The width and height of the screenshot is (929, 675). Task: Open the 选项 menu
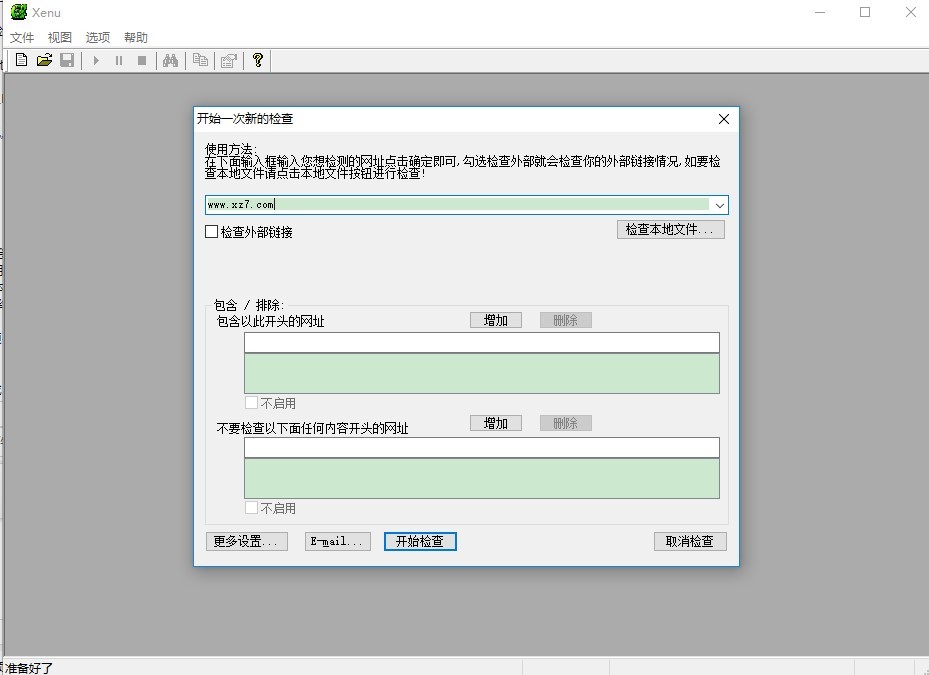(x=97, y=36)
